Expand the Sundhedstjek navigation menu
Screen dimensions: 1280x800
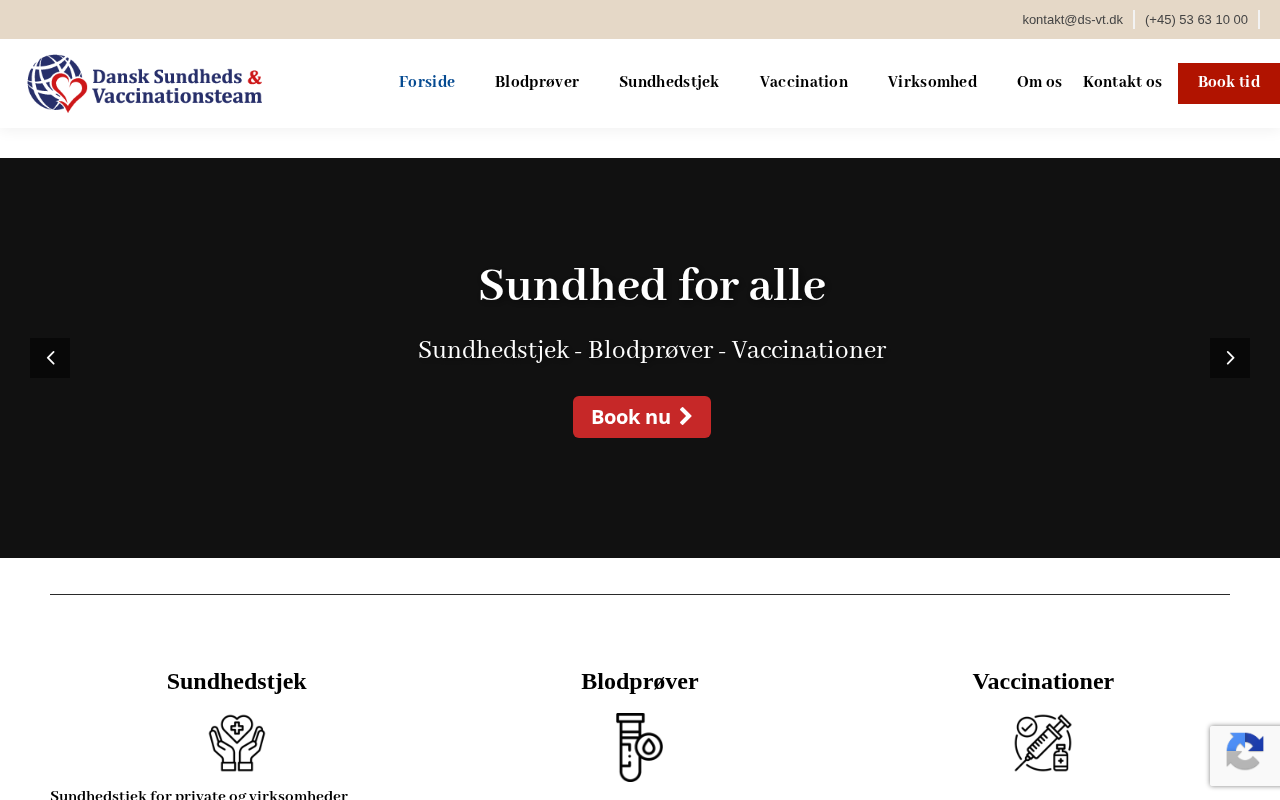(669, 82)
